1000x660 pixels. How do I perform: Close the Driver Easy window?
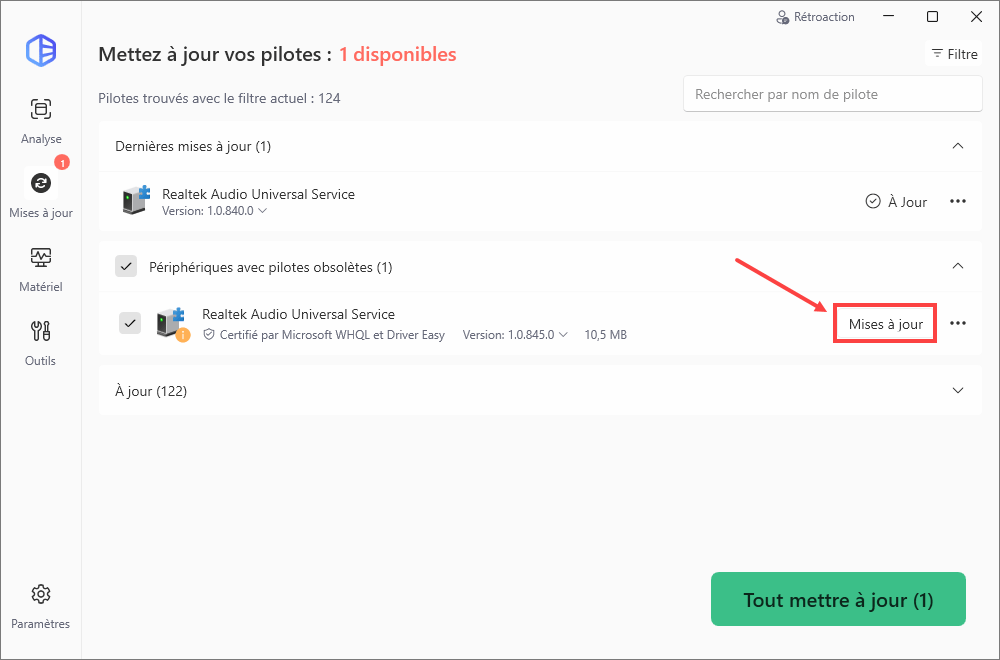tap(976, 17)
